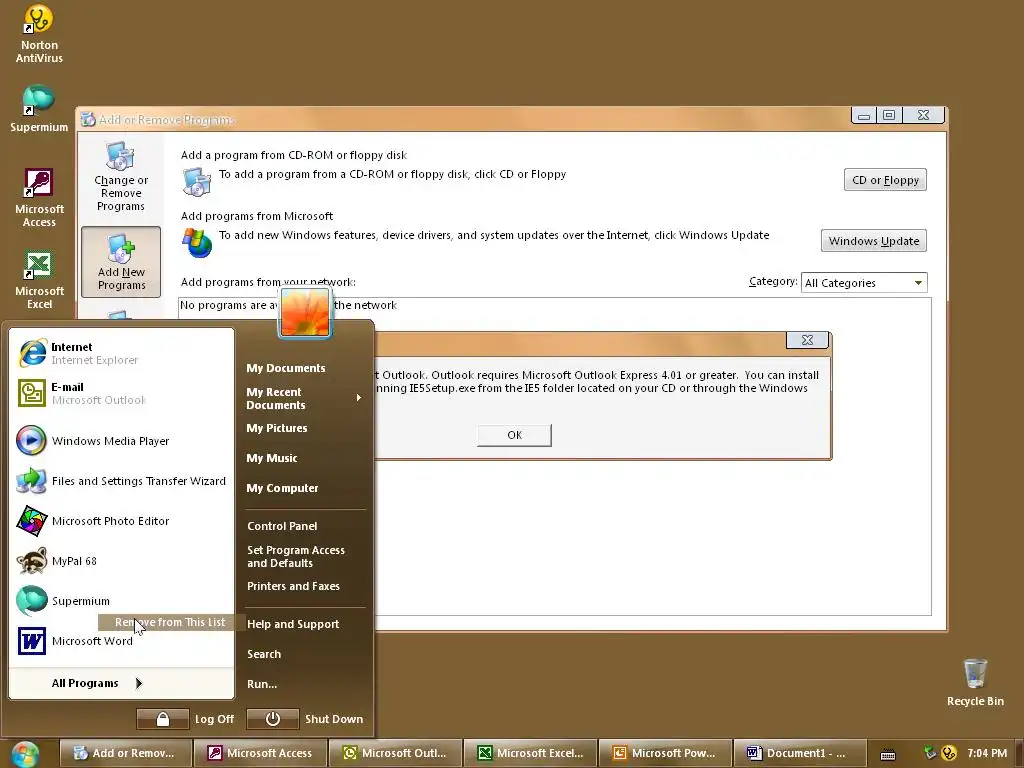Click the CD or Floppy button
Image resolution: width=1024 pixels, height=768 pixels.
point(885,180)
